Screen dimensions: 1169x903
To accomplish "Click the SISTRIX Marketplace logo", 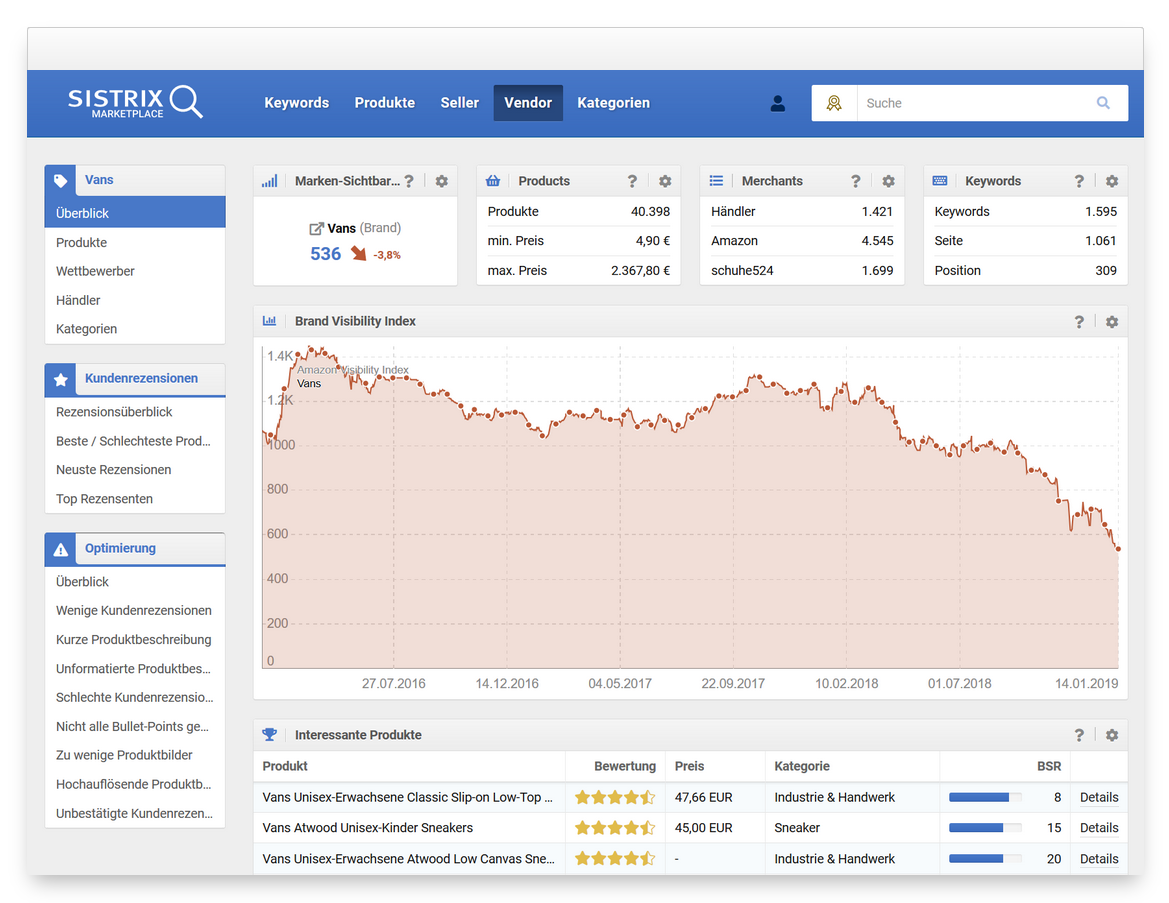I will tap(135, 102).
